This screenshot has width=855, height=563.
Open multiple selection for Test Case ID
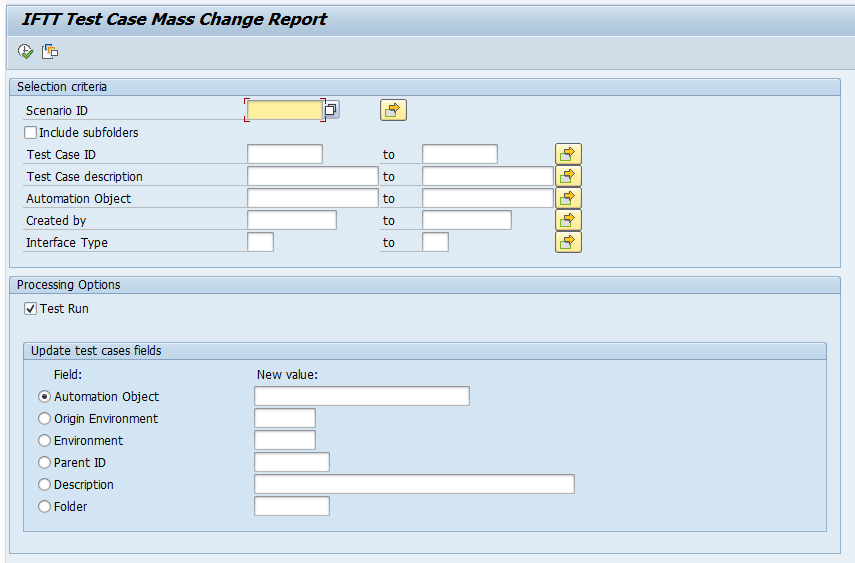(x=568, y=154)
